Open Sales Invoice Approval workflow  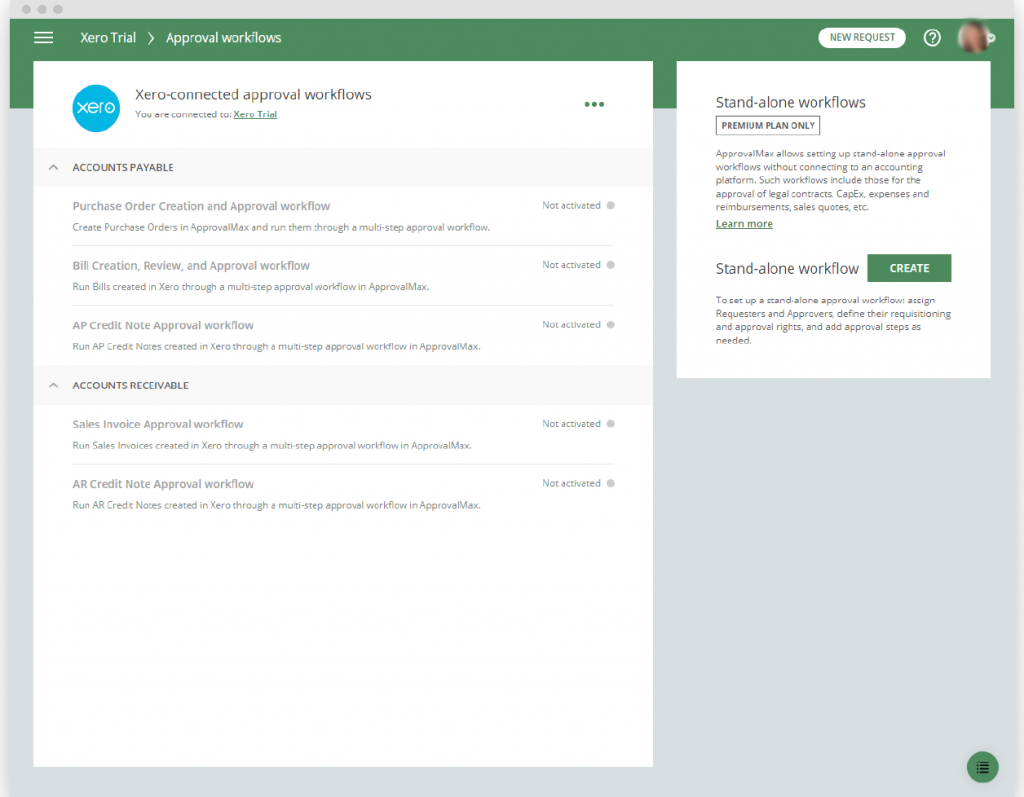point(157,425)
